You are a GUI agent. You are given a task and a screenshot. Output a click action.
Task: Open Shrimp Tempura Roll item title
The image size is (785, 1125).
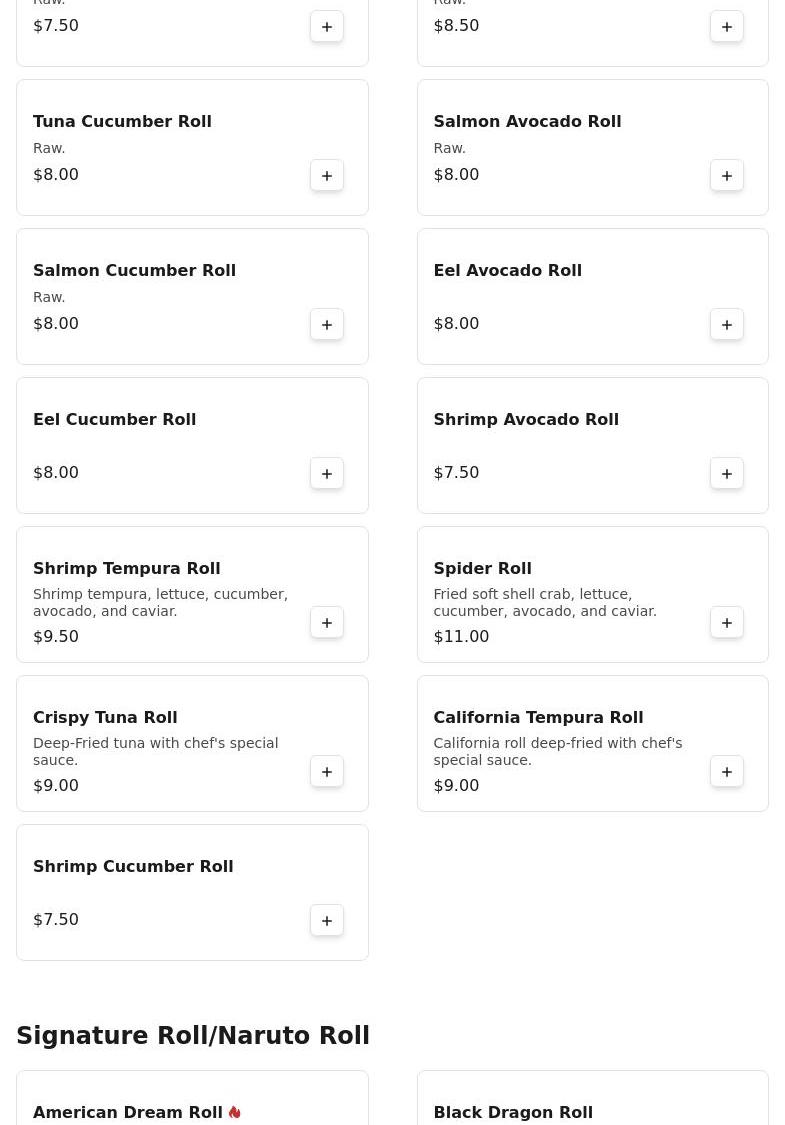tap(126, 568)
